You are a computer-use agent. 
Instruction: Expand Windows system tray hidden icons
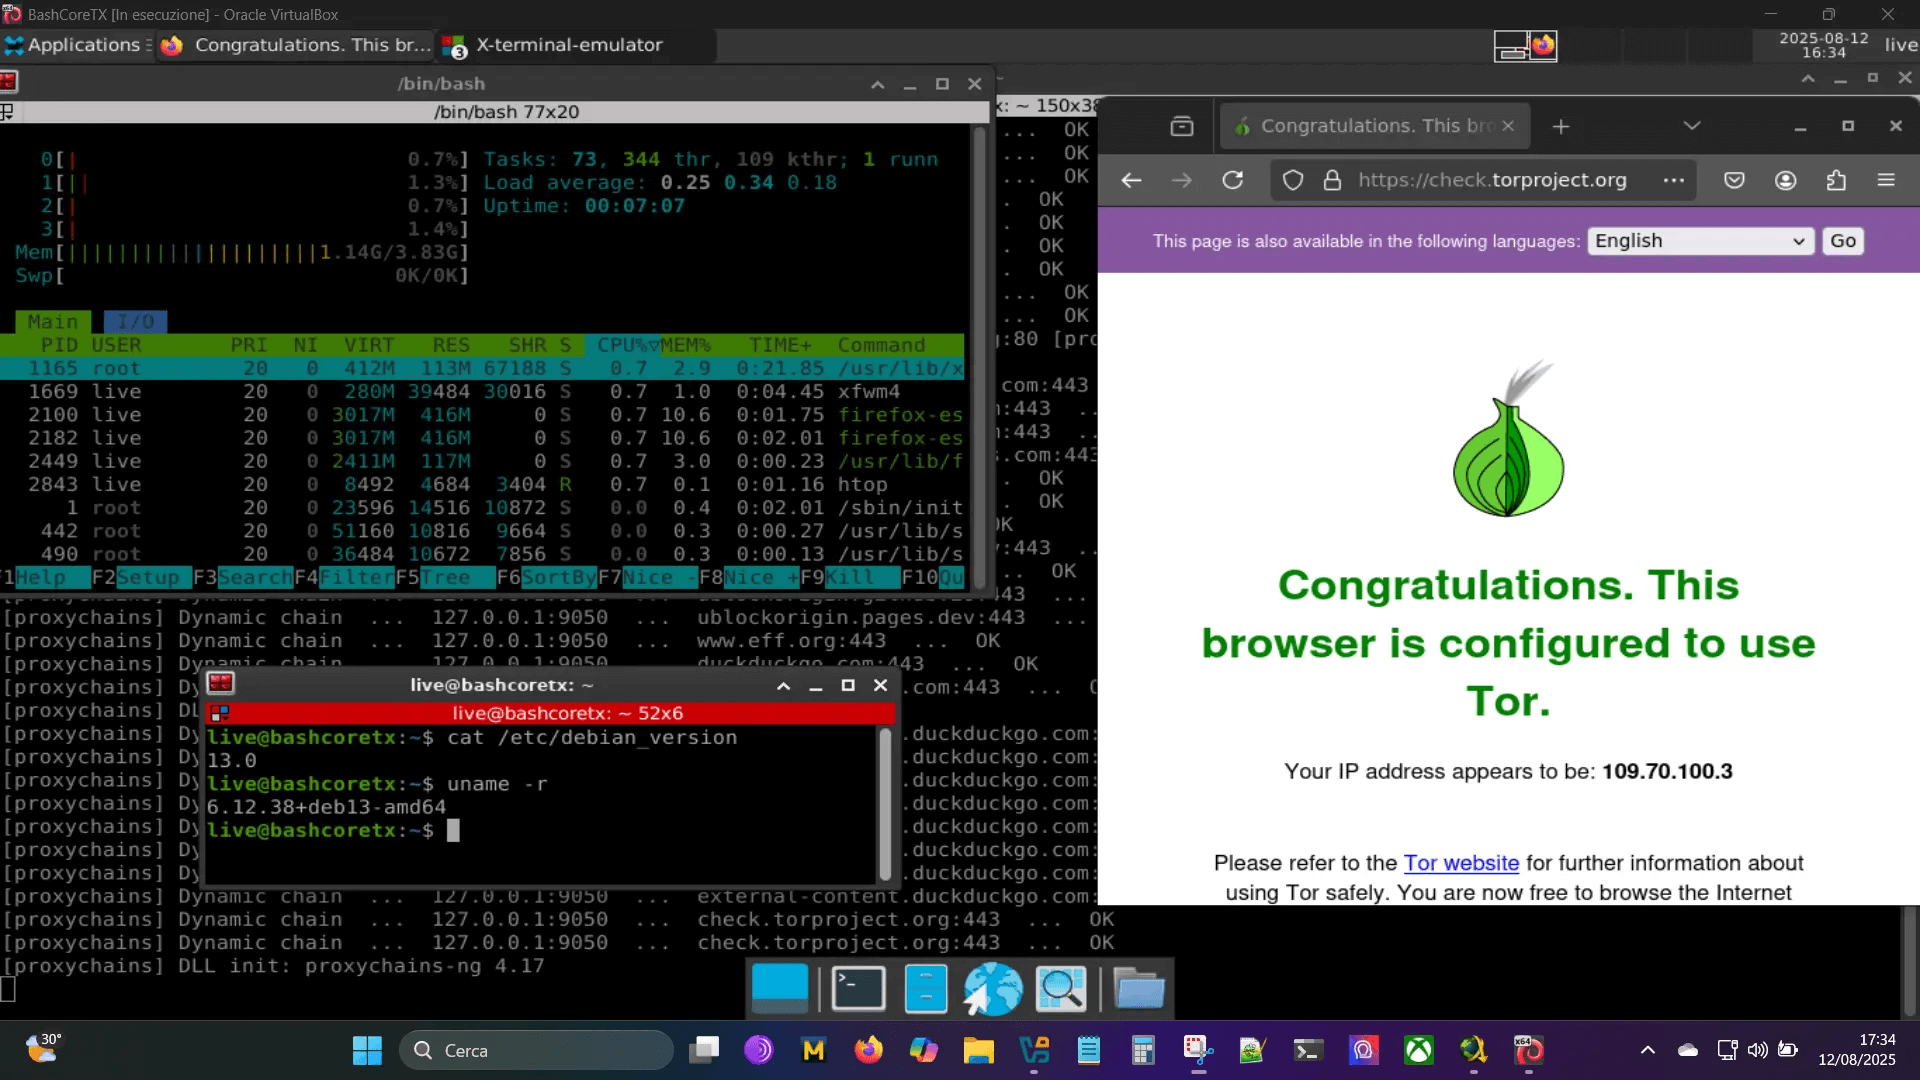(1647, 1050)
